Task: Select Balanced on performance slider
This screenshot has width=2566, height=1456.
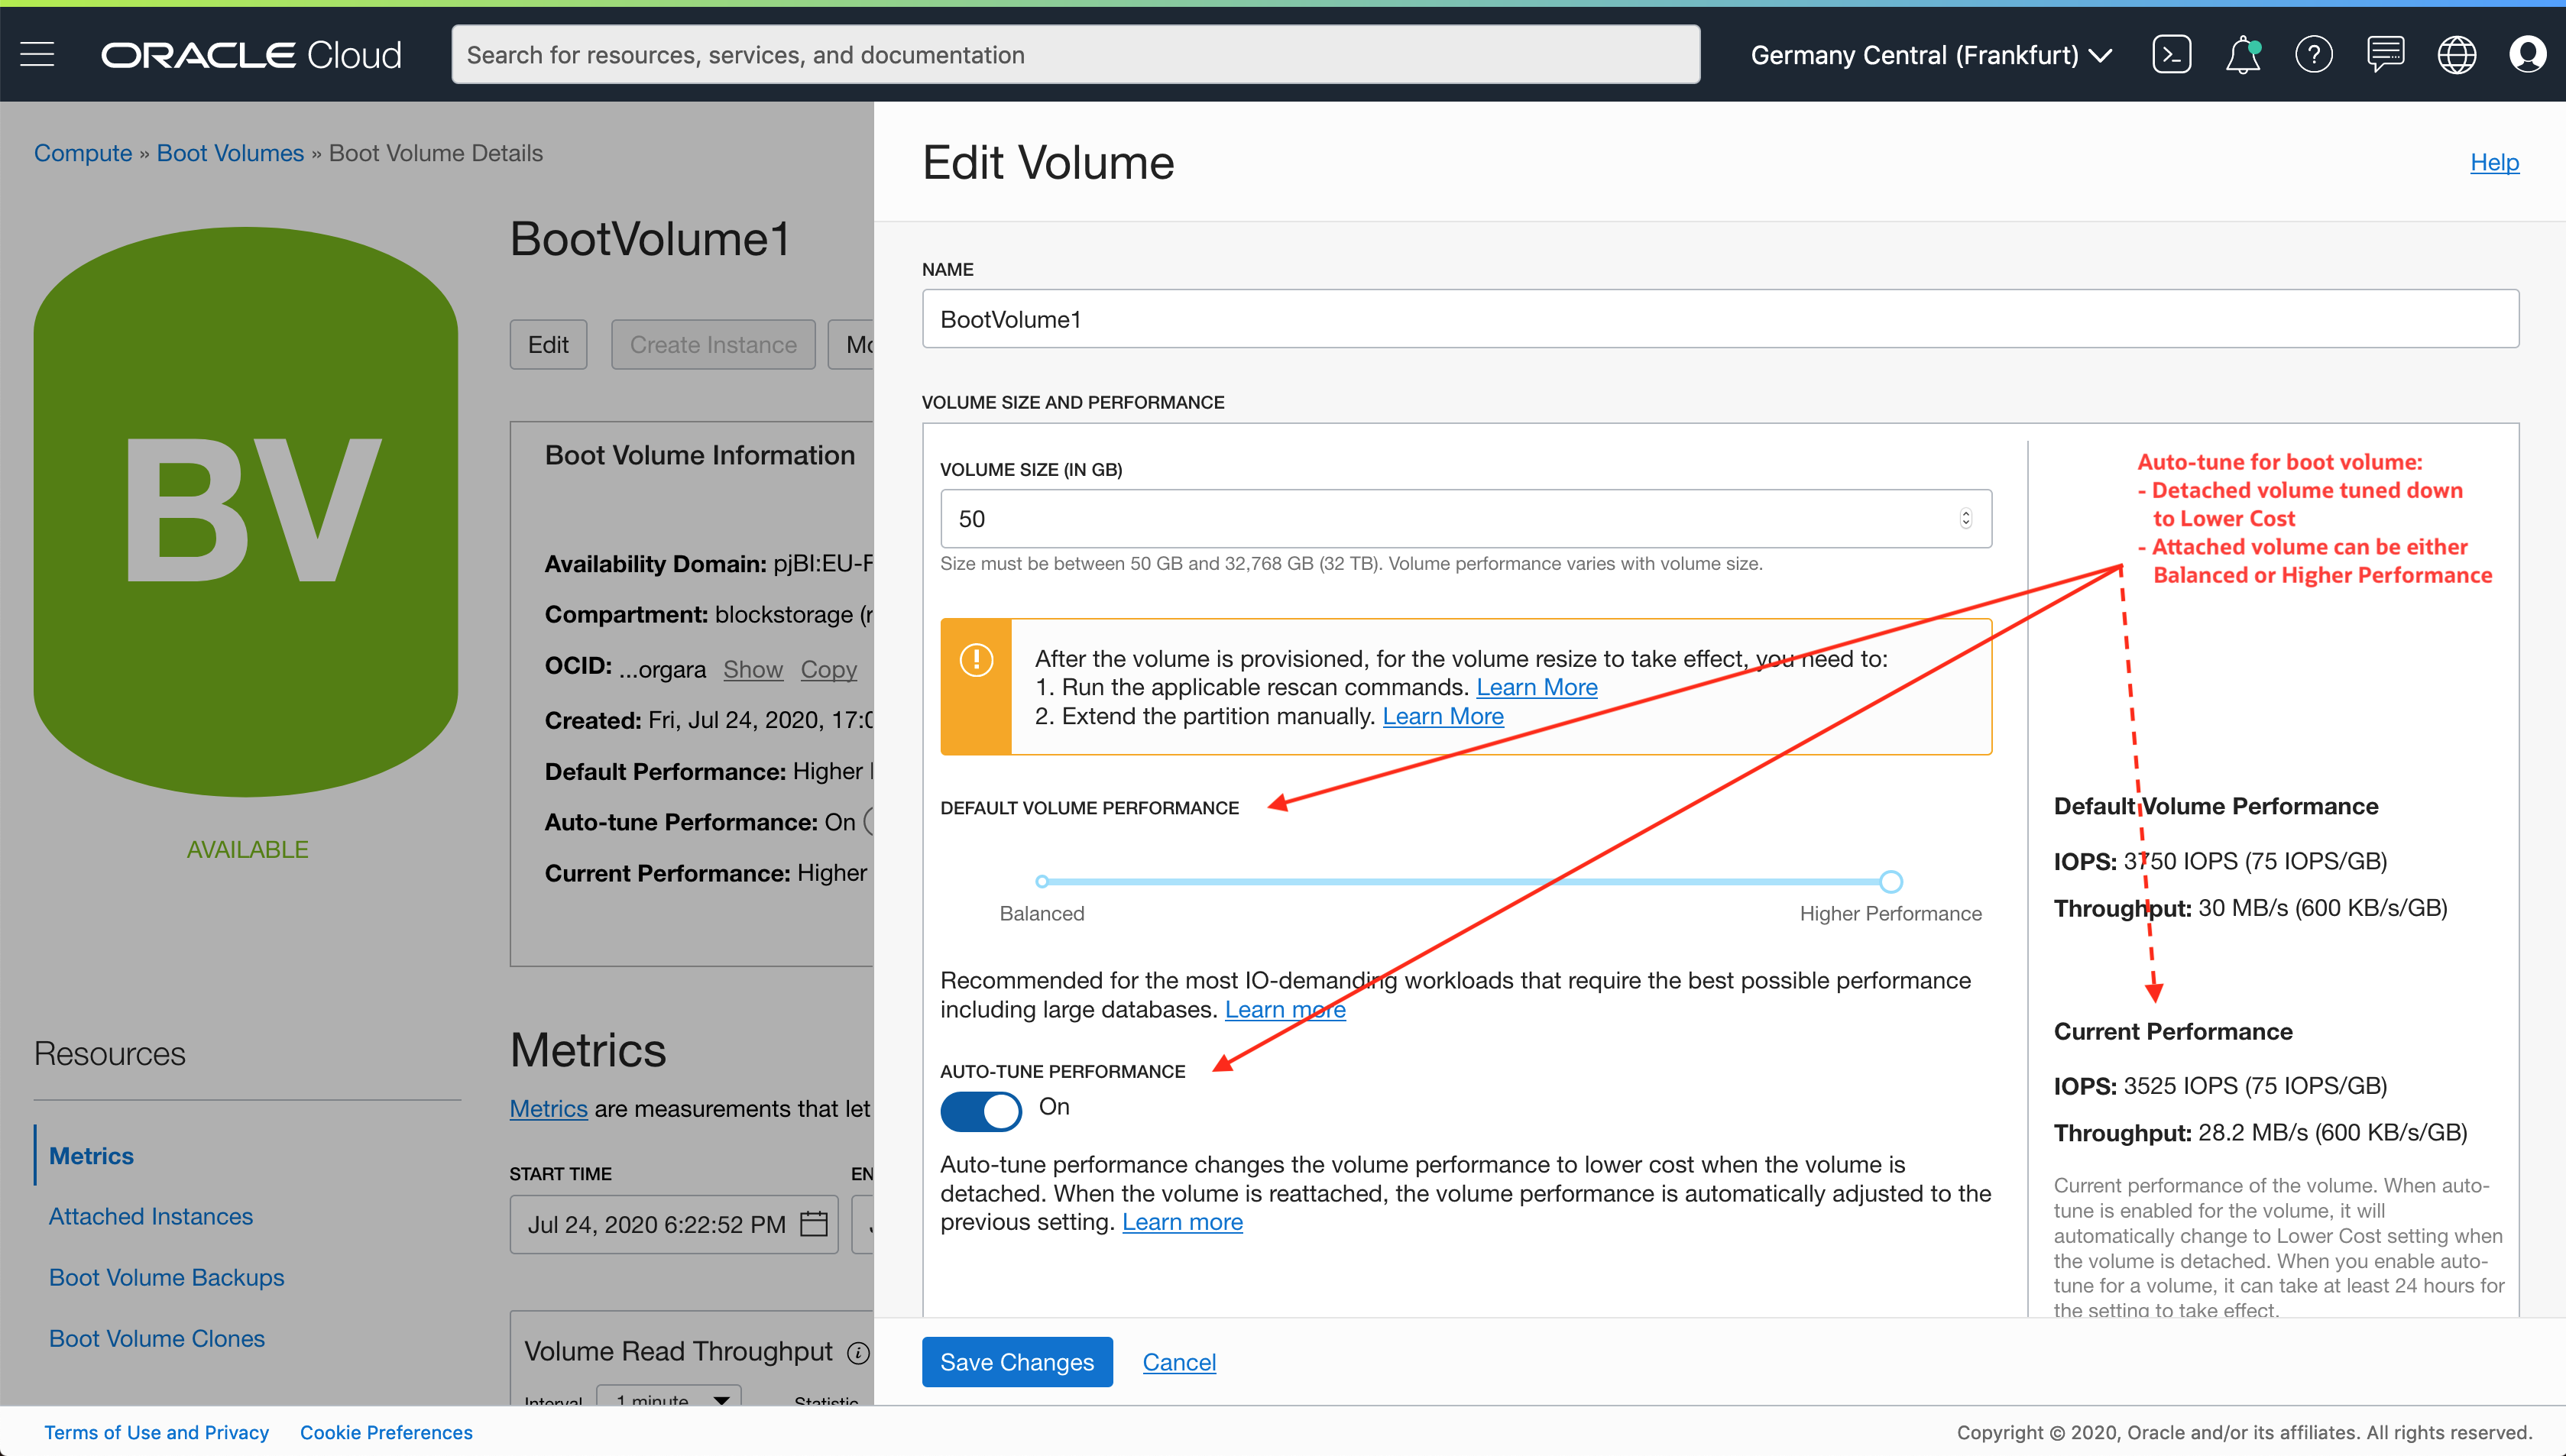Action: tap(1042, 881)
